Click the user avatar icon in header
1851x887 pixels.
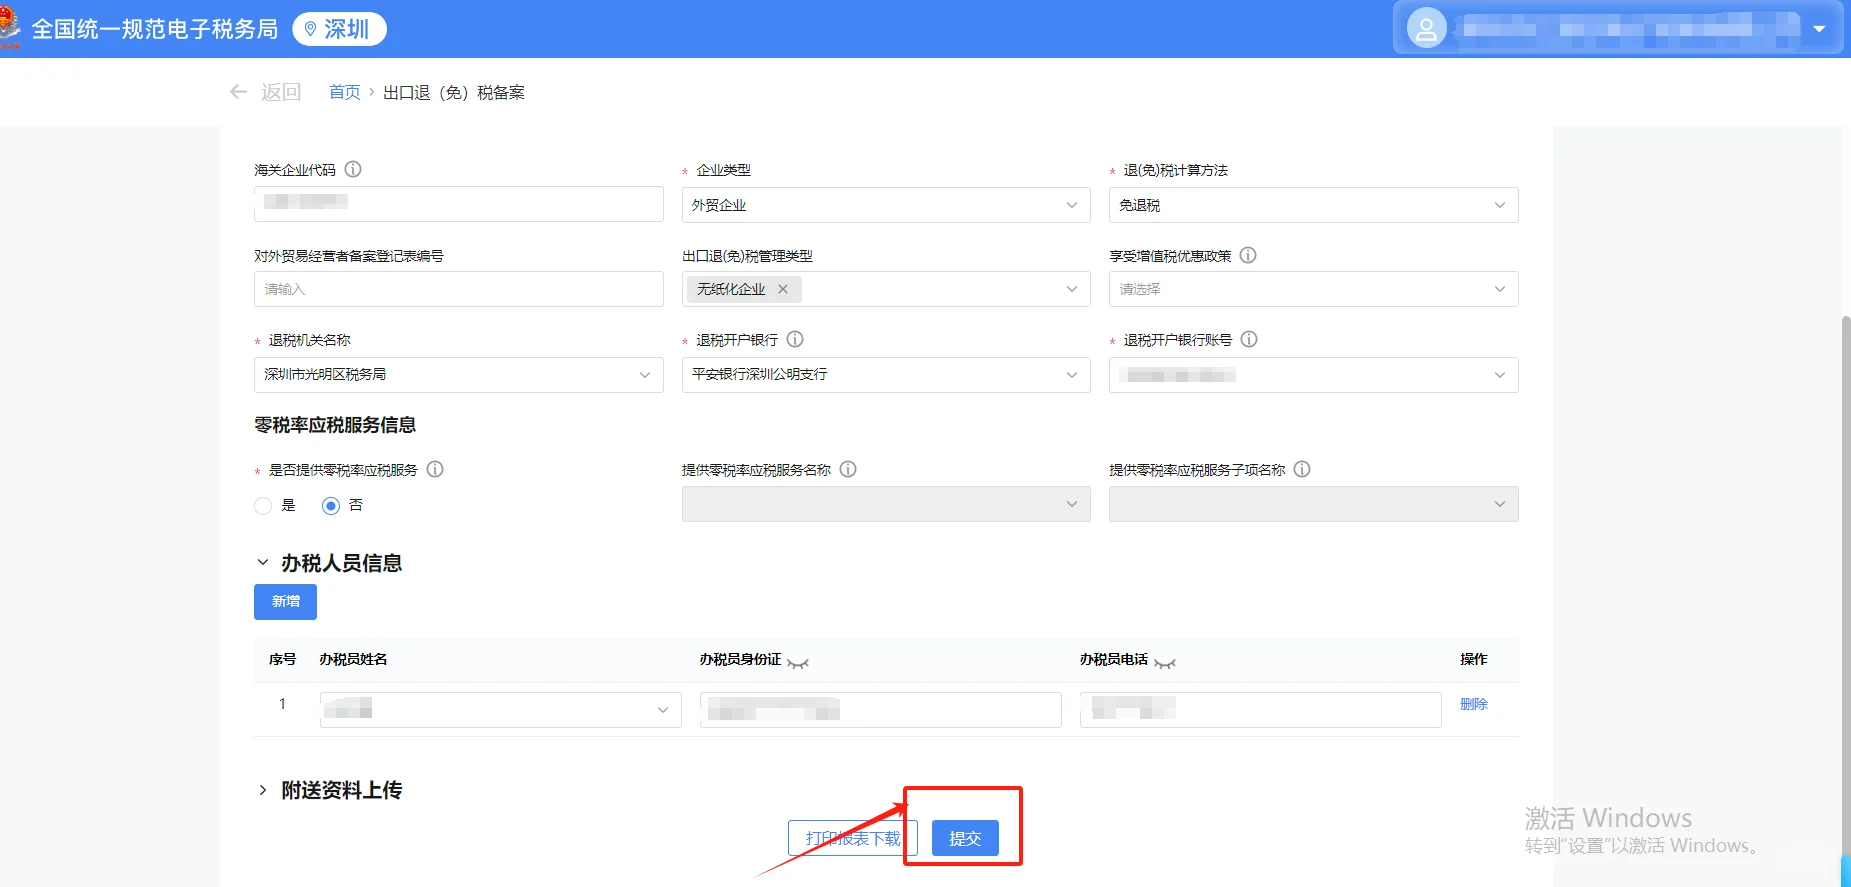1427,28
